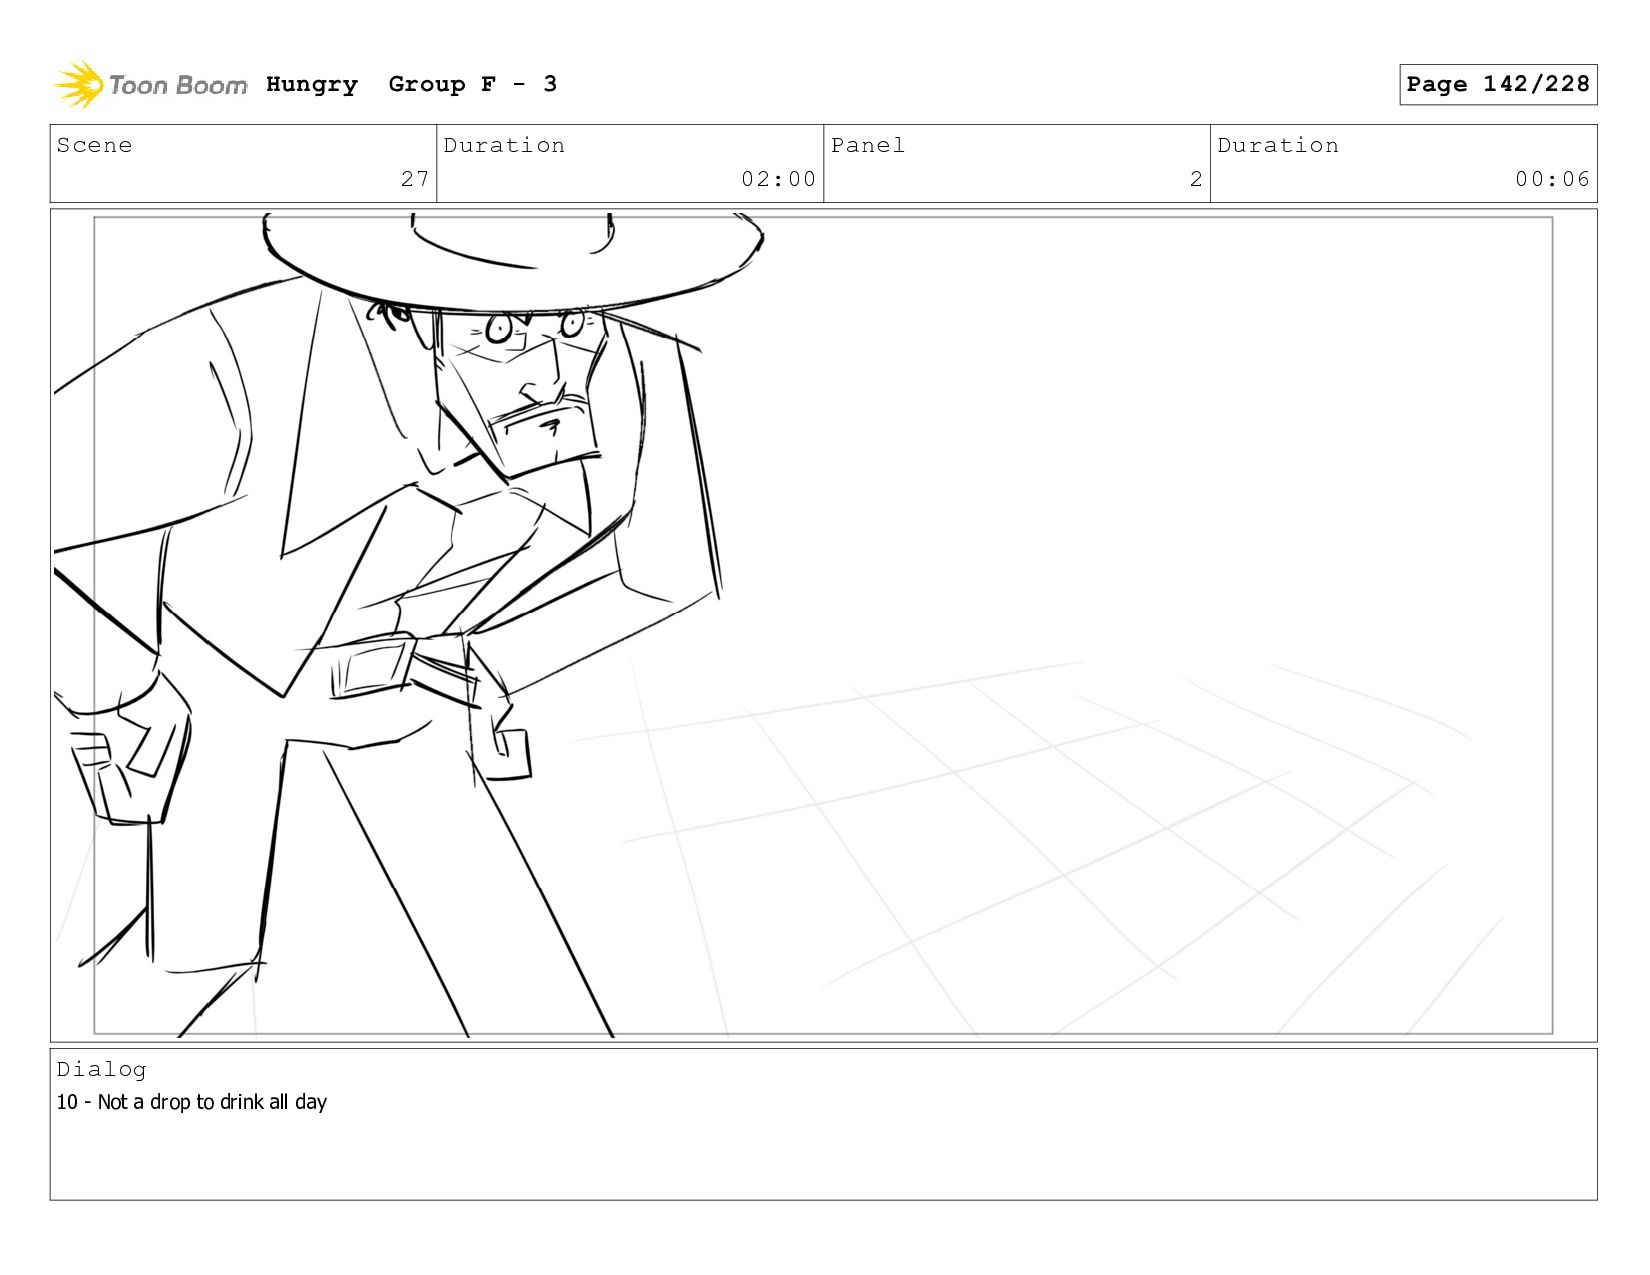The height and width of the screenshot is (1275, 1650).
Task: Click the scene number '27'
Action: pyautogui.click(x=415, y=179)
